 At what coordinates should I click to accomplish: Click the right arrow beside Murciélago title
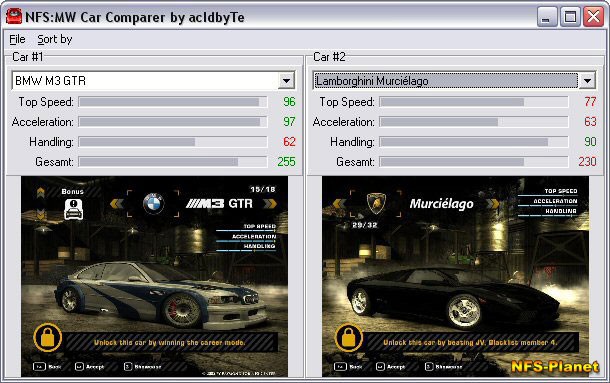point(493,204)
